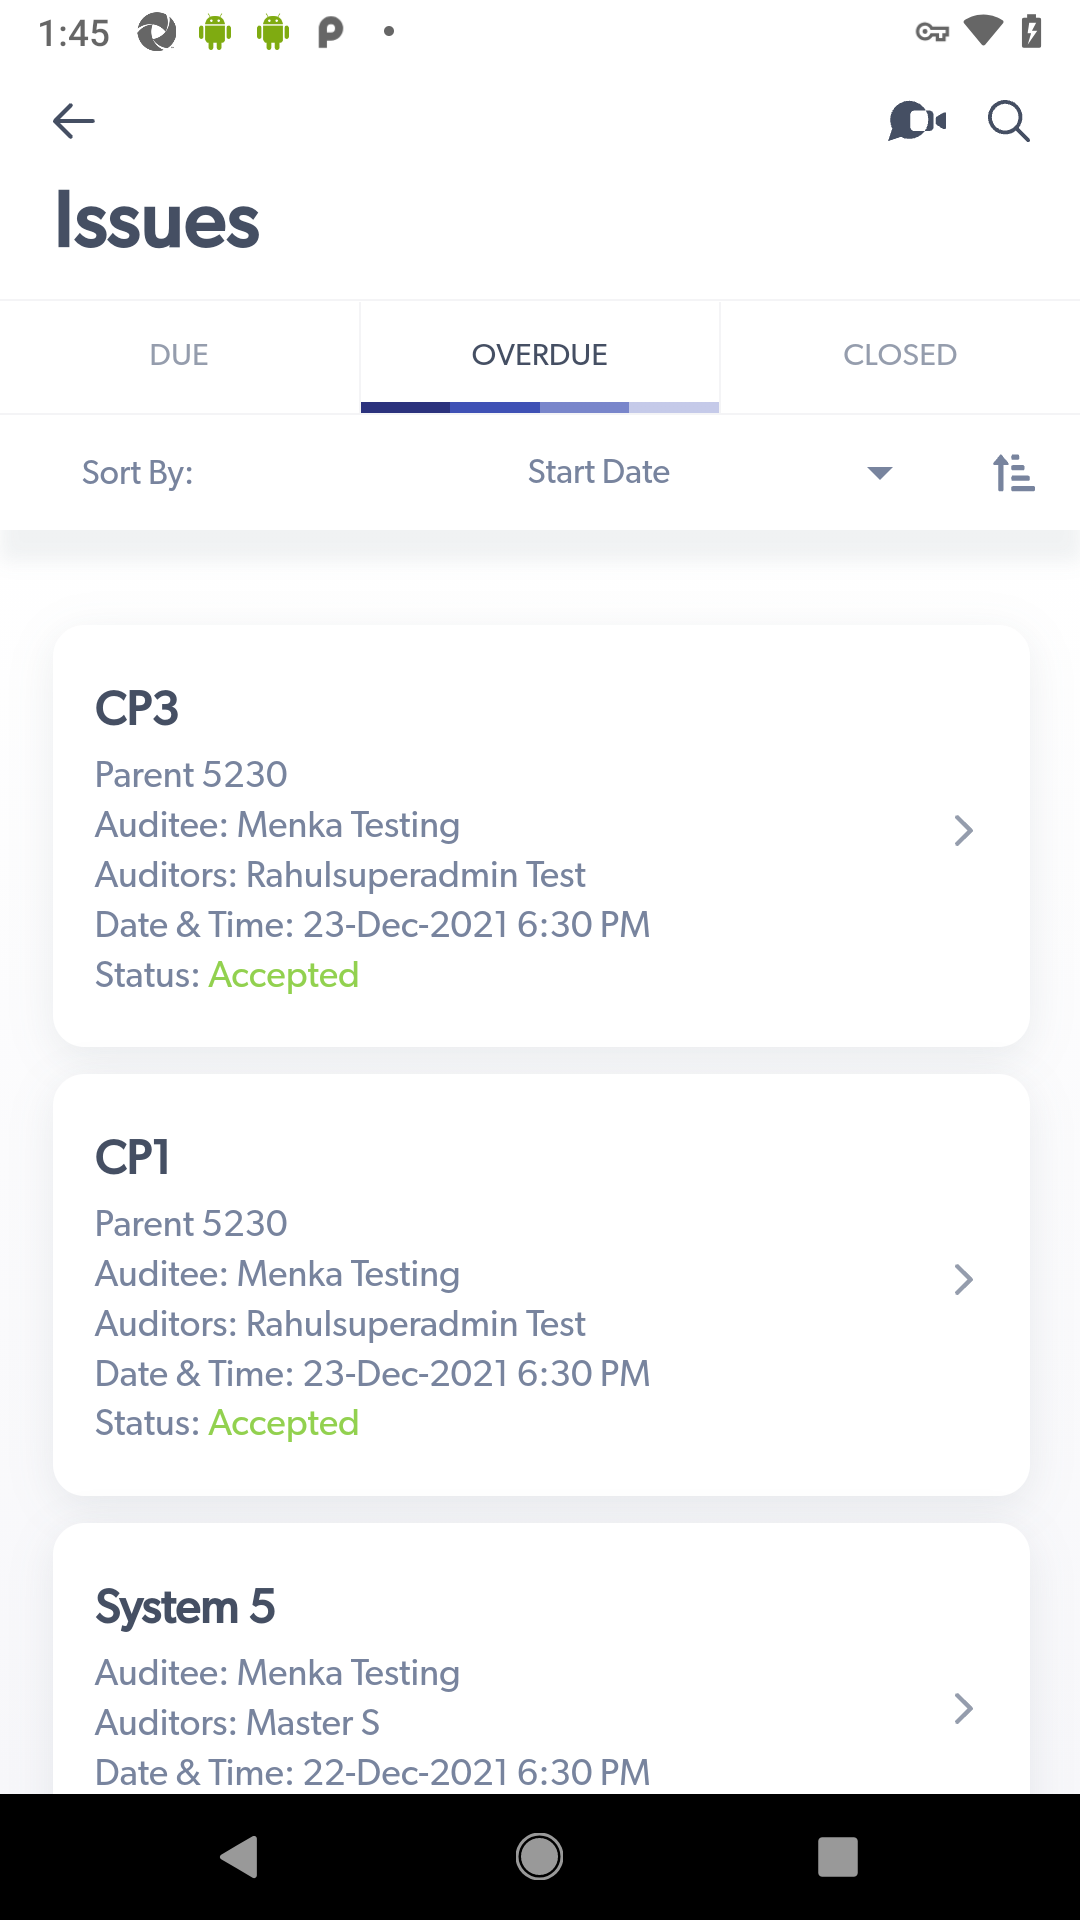Screen dimensions: 1080x1920
Task: Open VPN key status icon
Action: tap(932, 33)
